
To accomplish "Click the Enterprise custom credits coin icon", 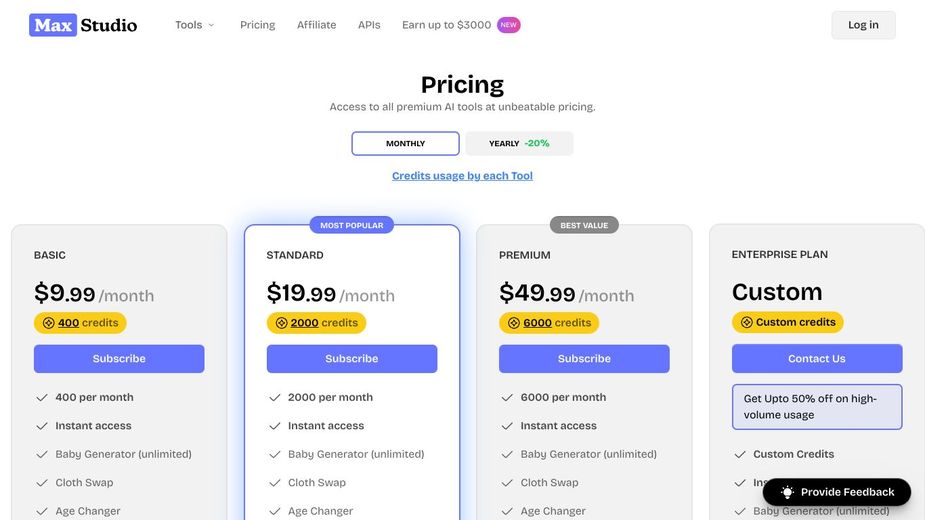I will pos(746,322).
